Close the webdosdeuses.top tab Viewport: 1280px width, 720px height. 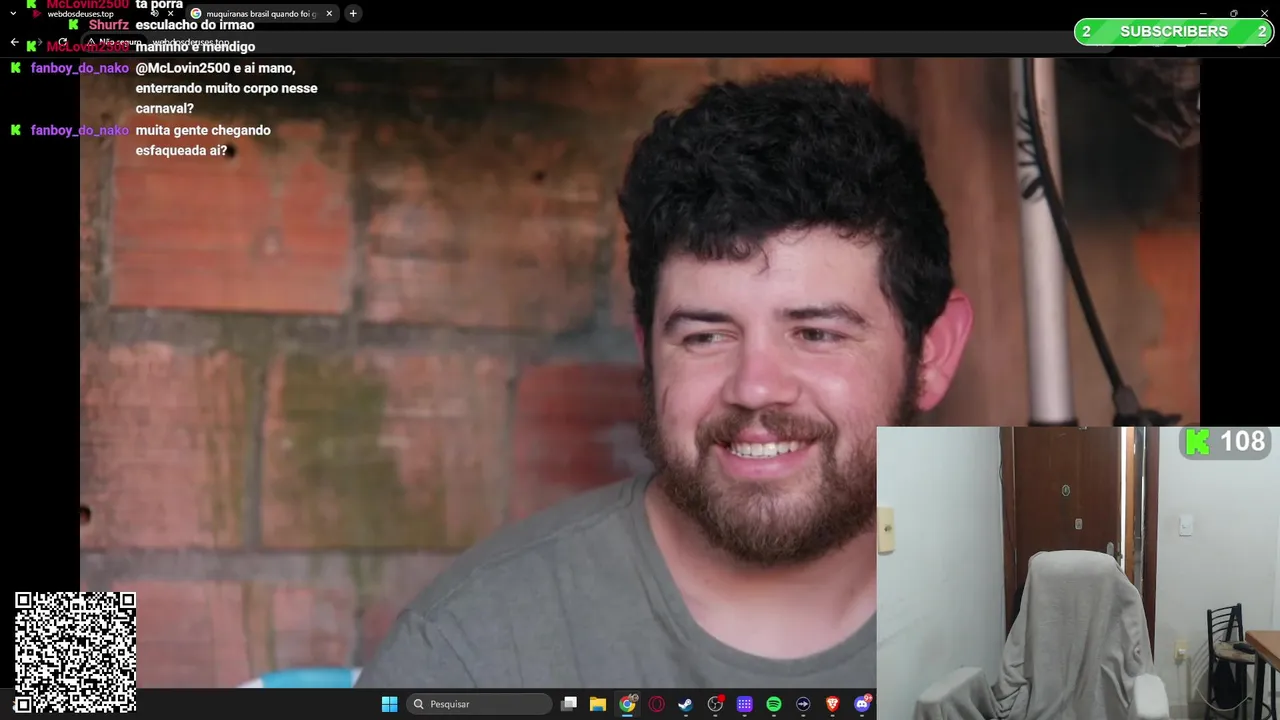click(x=170, y=14)
